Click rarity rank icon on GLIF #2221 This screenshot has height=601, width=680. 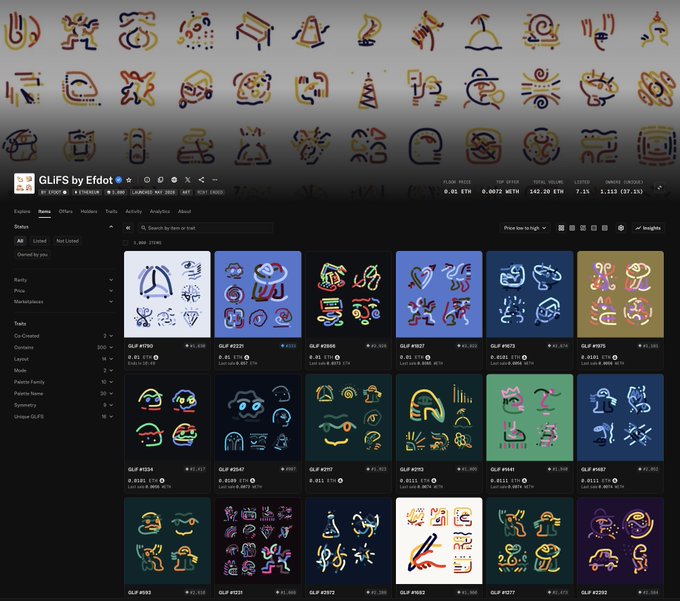pos(282,346)
